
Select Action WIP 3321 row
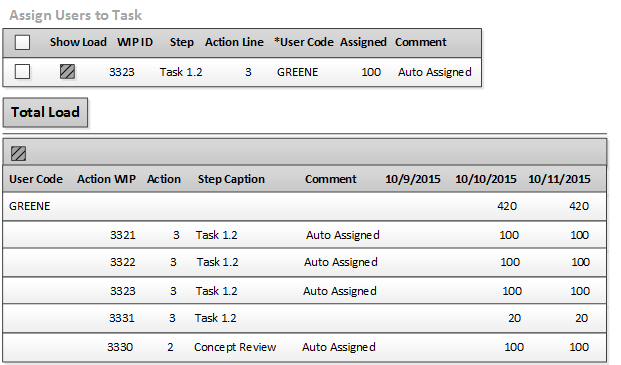pyautogui.click(x=304, y=235)
